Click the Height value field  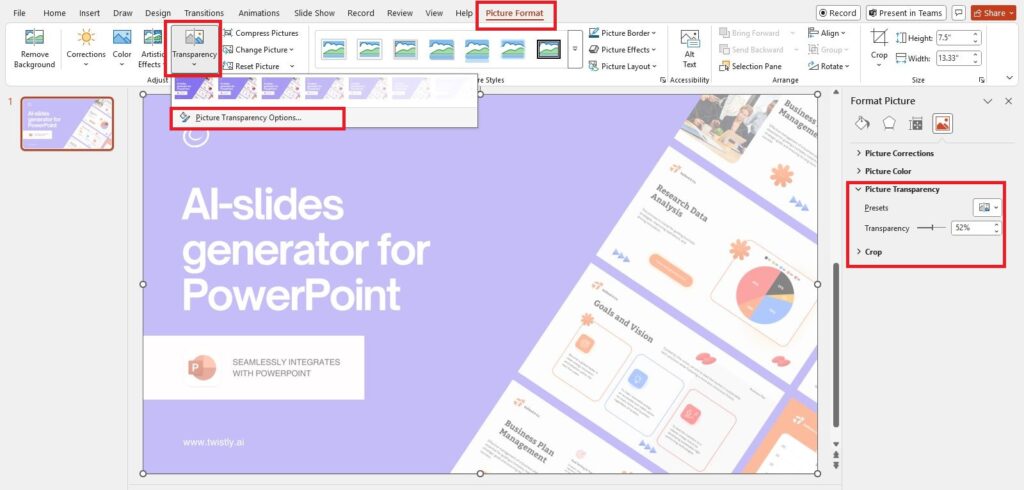pyautogui.click(x=953, y=38)
